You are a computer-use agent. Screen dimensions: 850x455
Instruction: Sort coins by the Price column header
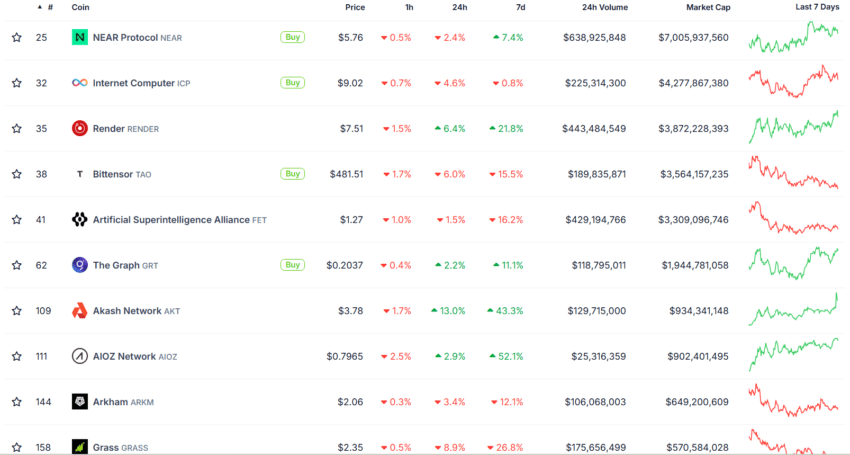[x=355, y=8]
